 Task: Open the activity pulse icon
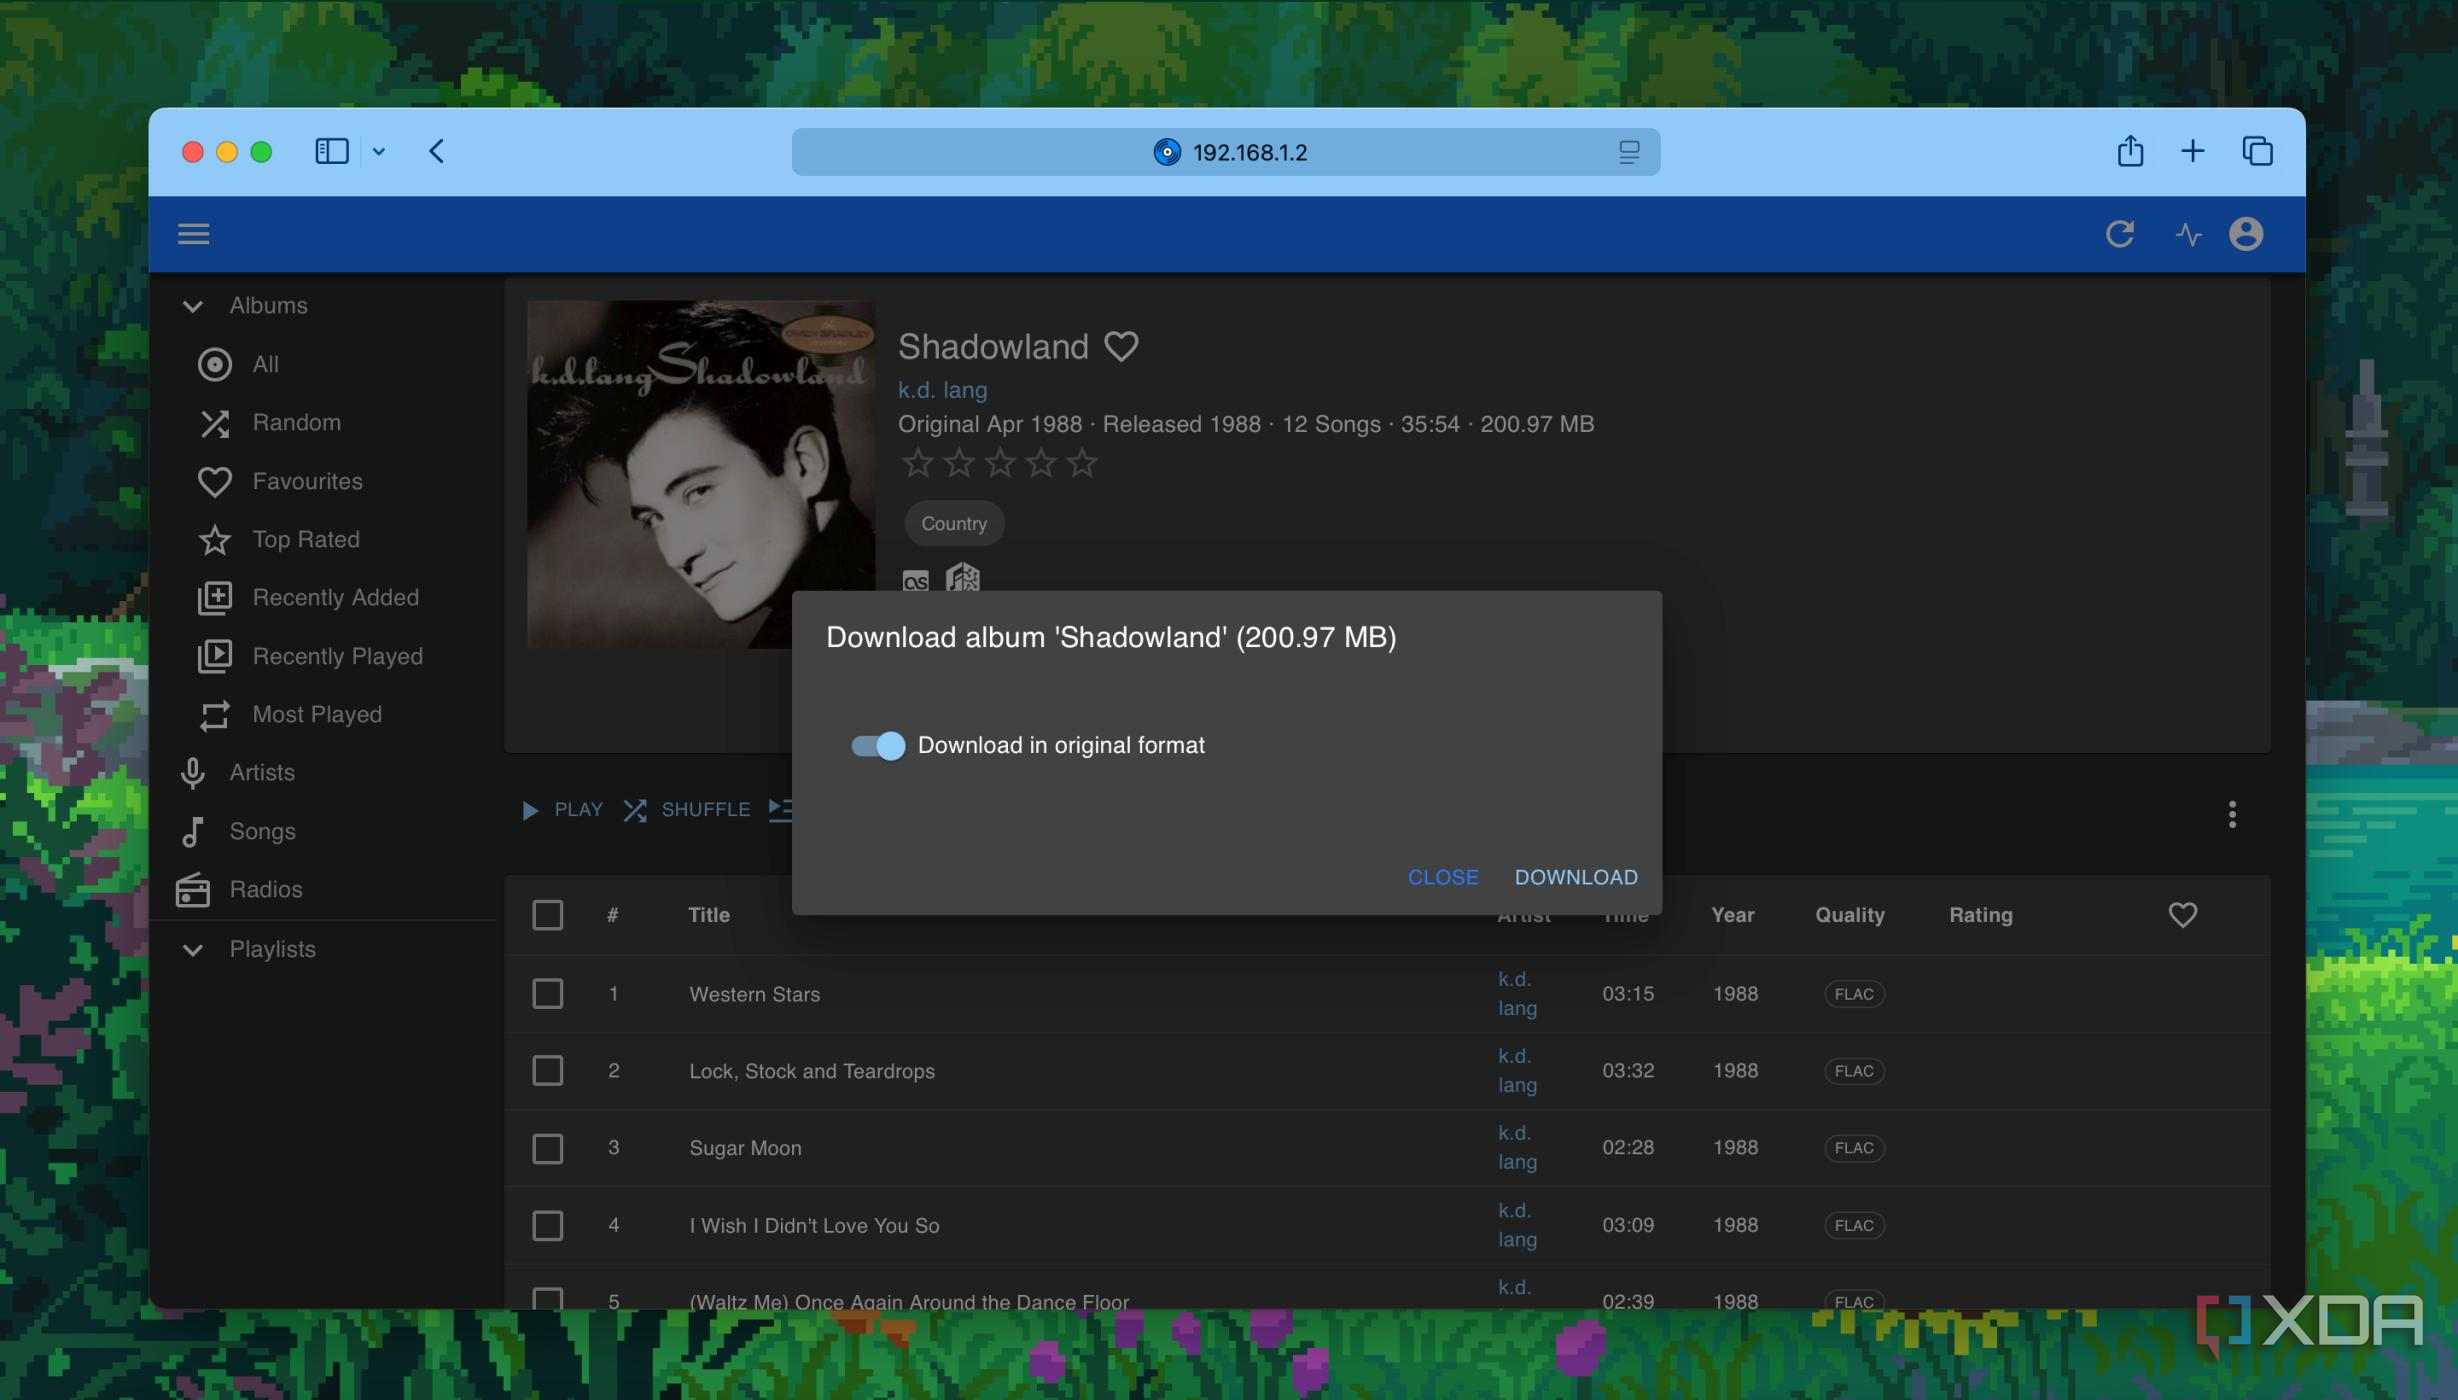2188,234
